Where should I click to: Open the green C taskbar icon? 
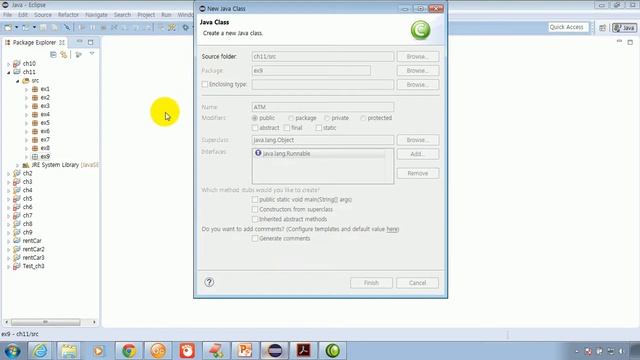[333, 351]
